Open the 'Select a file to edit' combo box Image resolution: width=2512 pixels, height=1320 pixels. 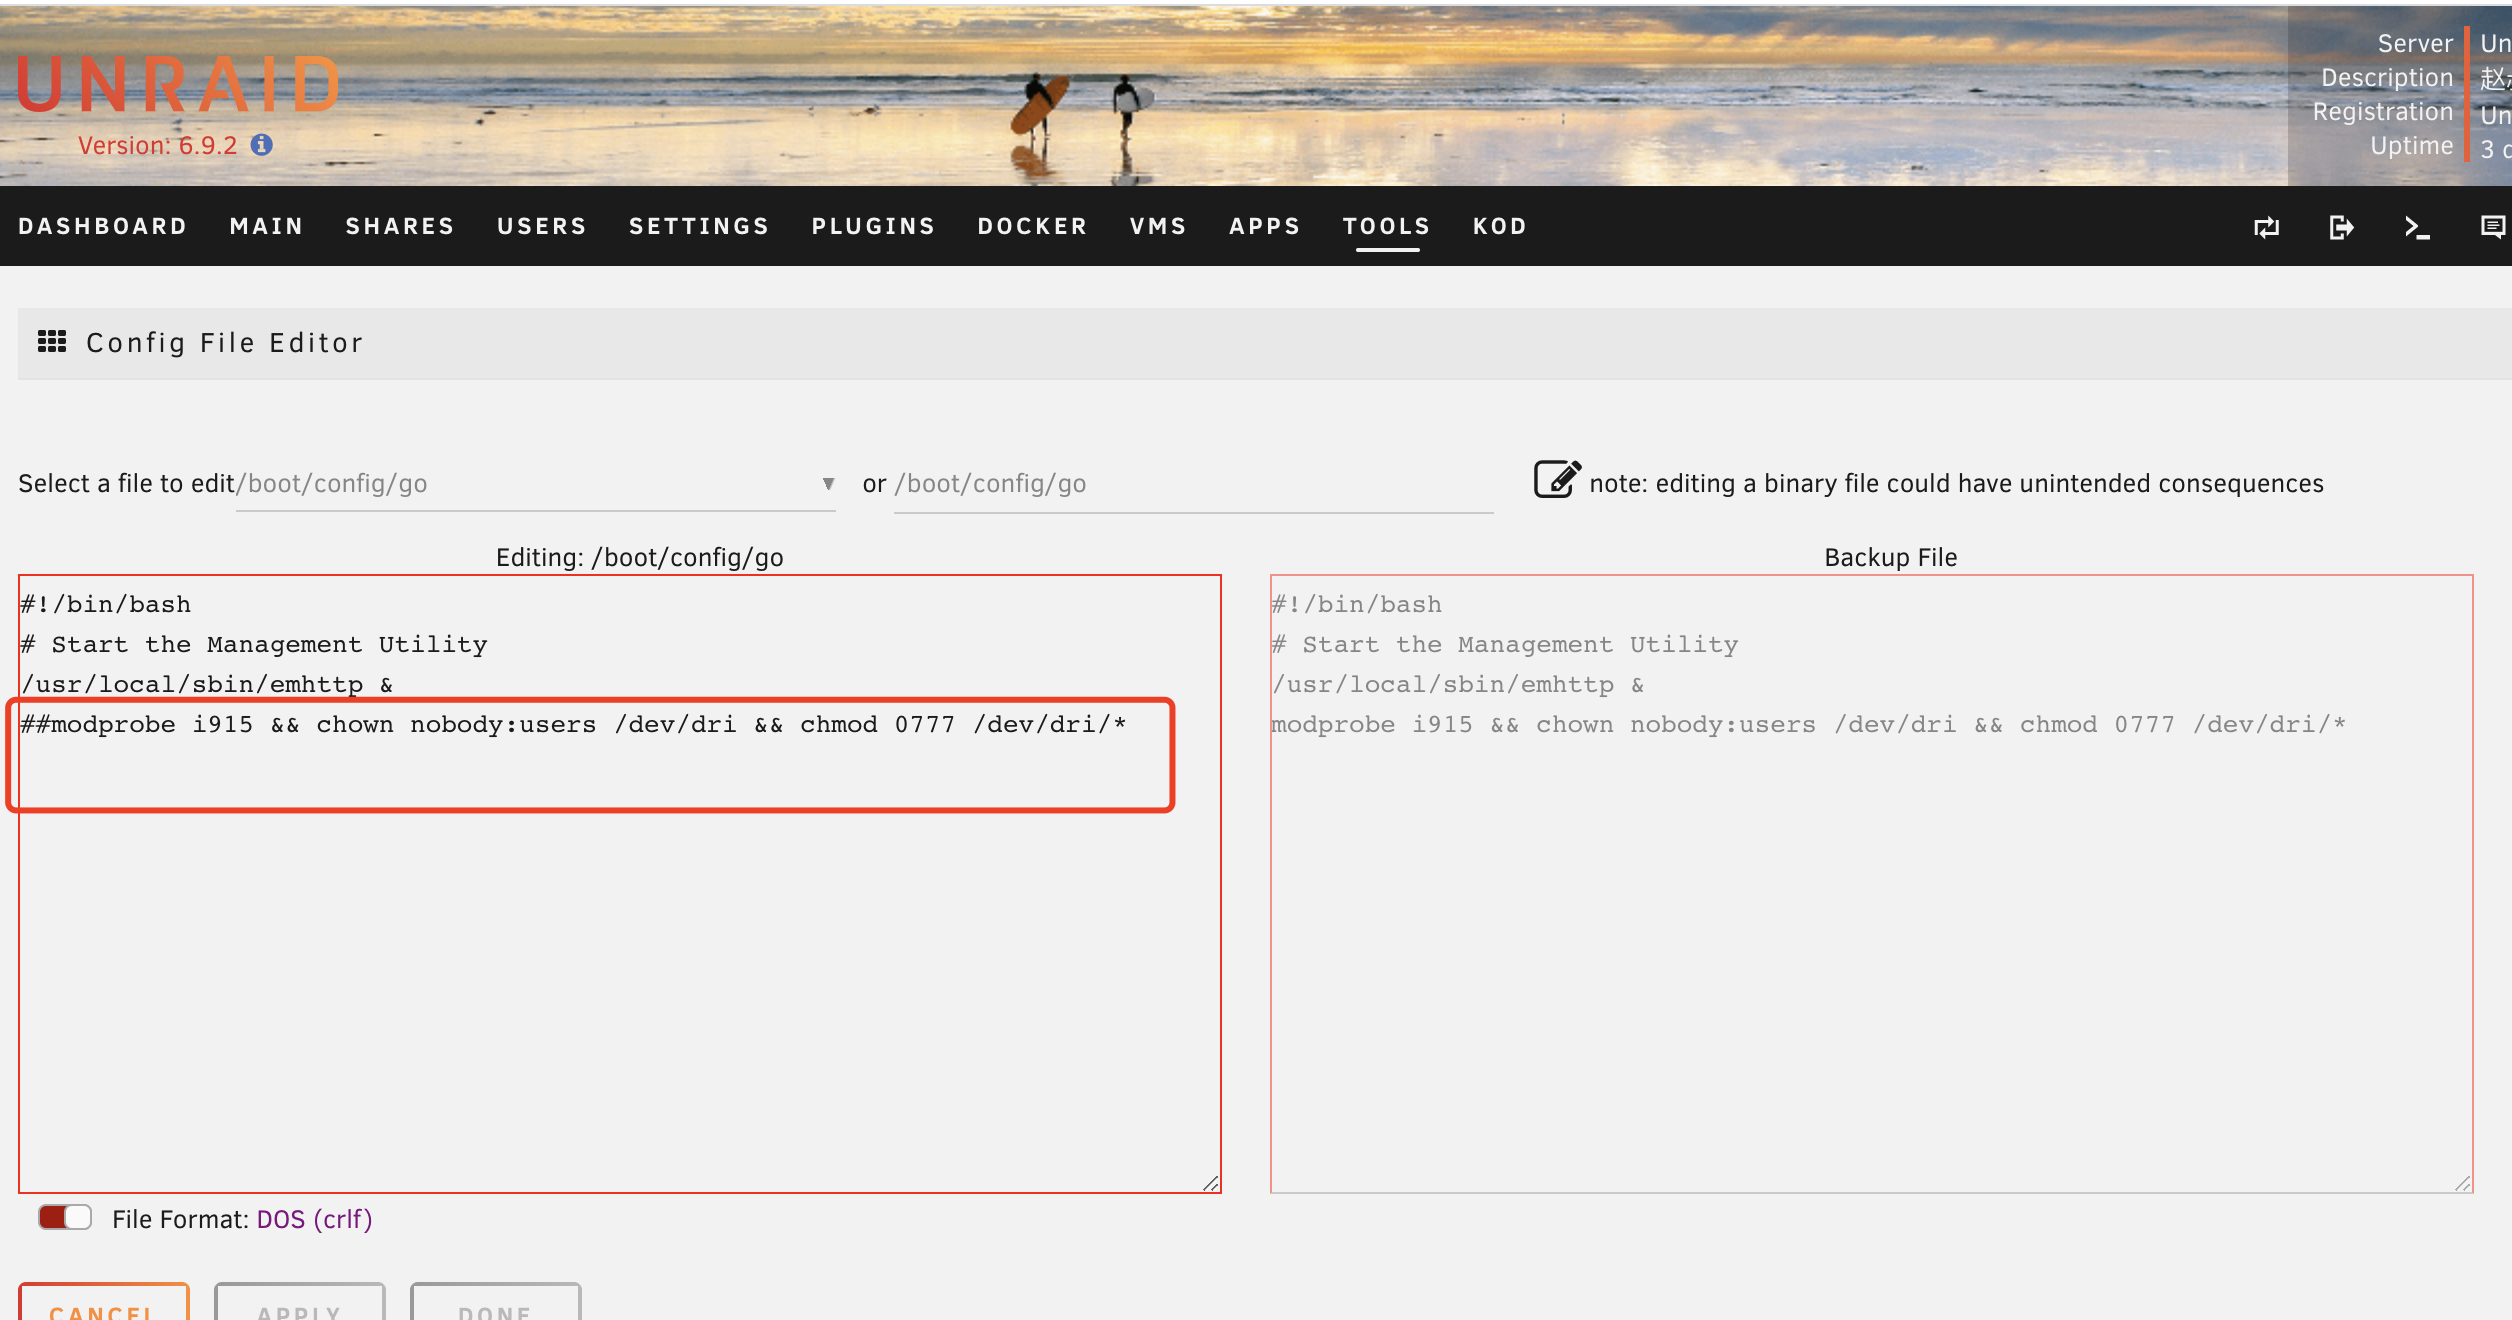tap(535, 483)
